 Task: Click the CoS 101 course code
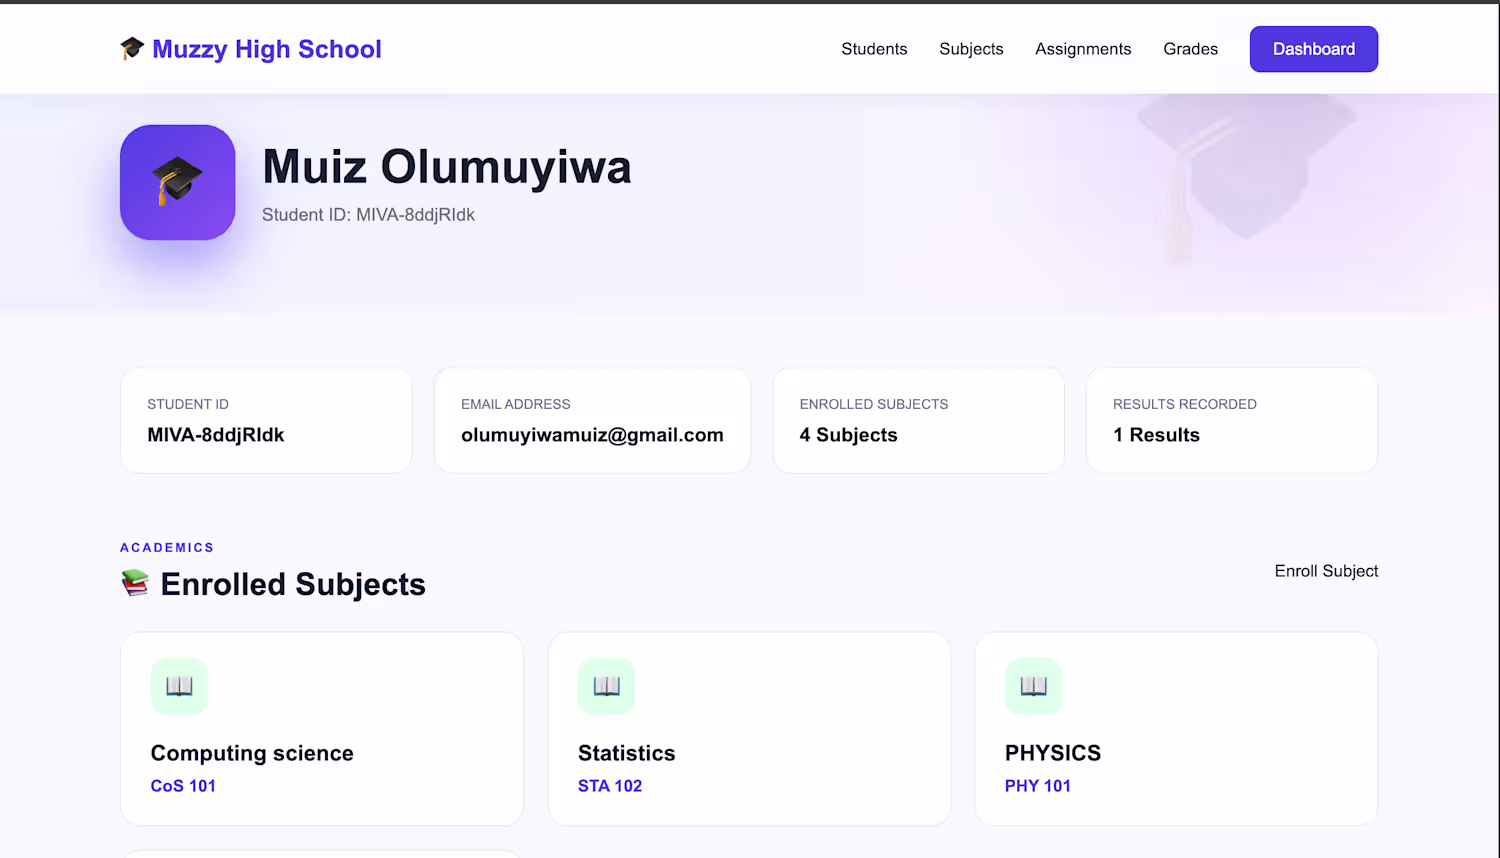[183, 786]
